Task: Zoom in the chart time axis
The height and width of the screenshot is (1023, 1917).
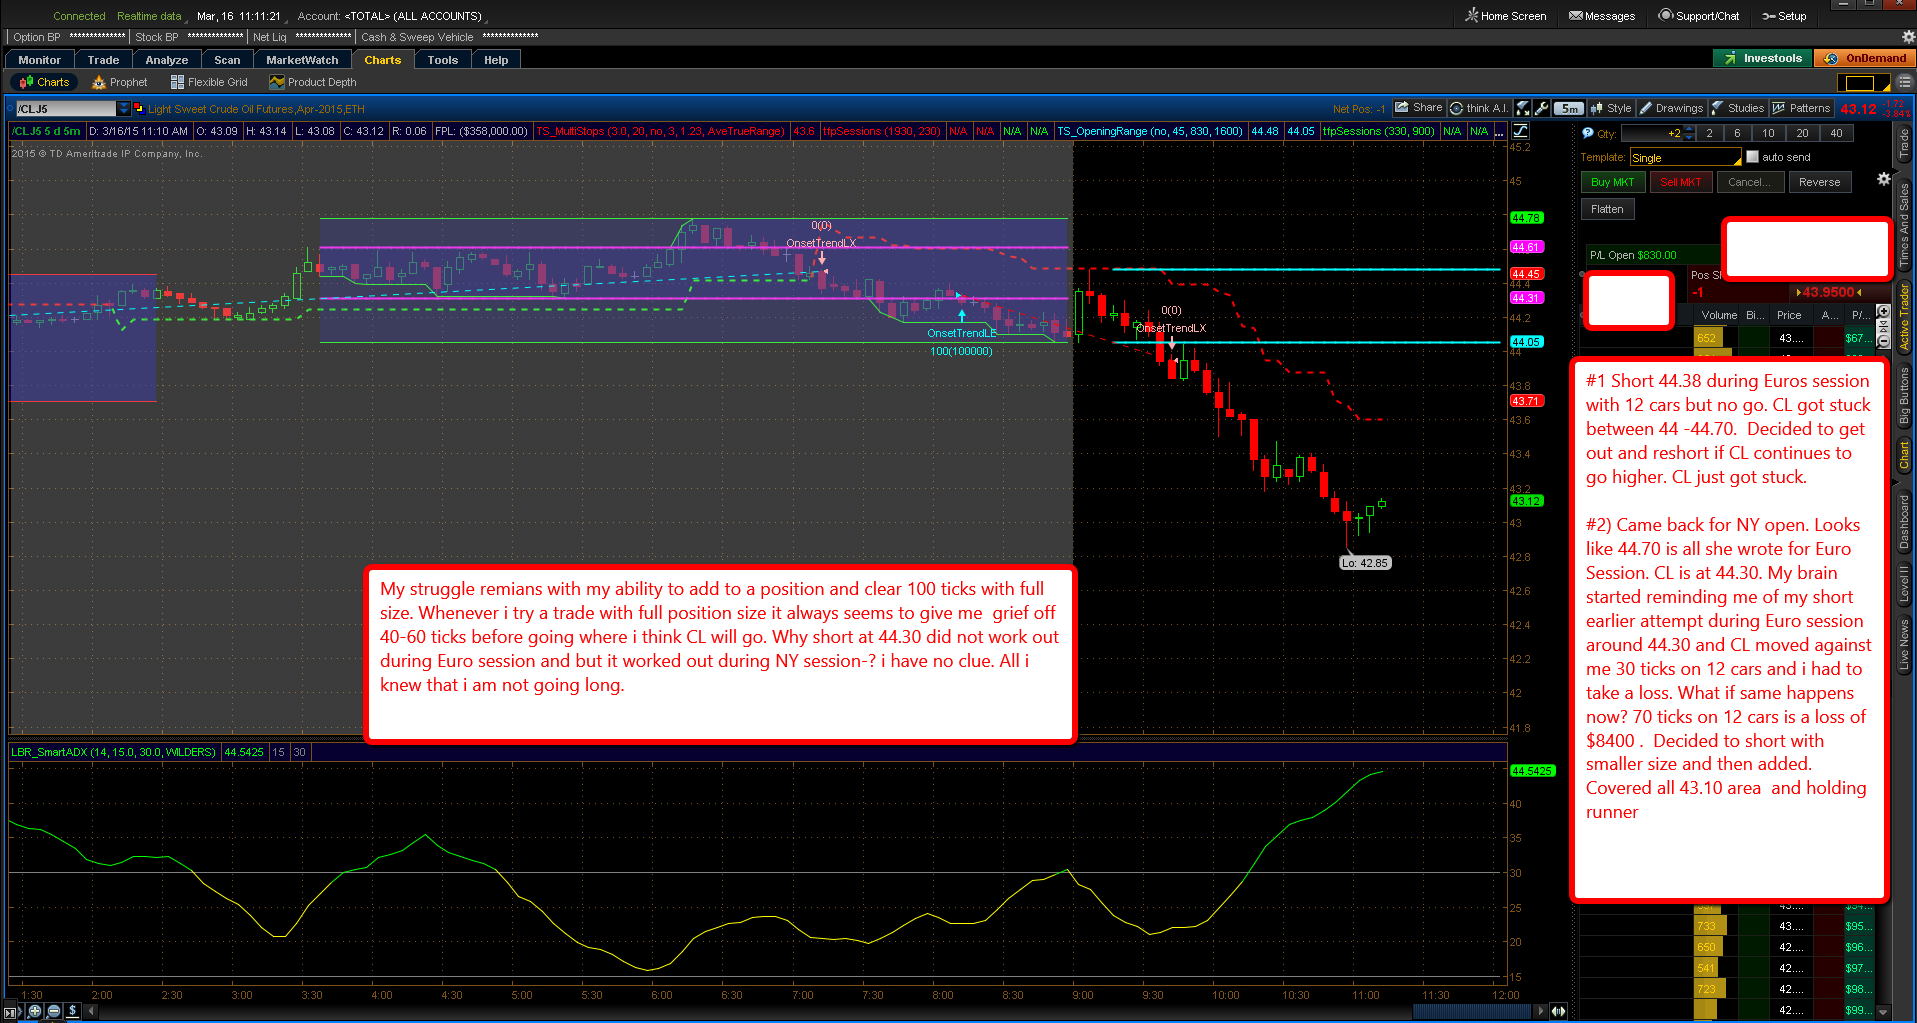Action: 35,1011
